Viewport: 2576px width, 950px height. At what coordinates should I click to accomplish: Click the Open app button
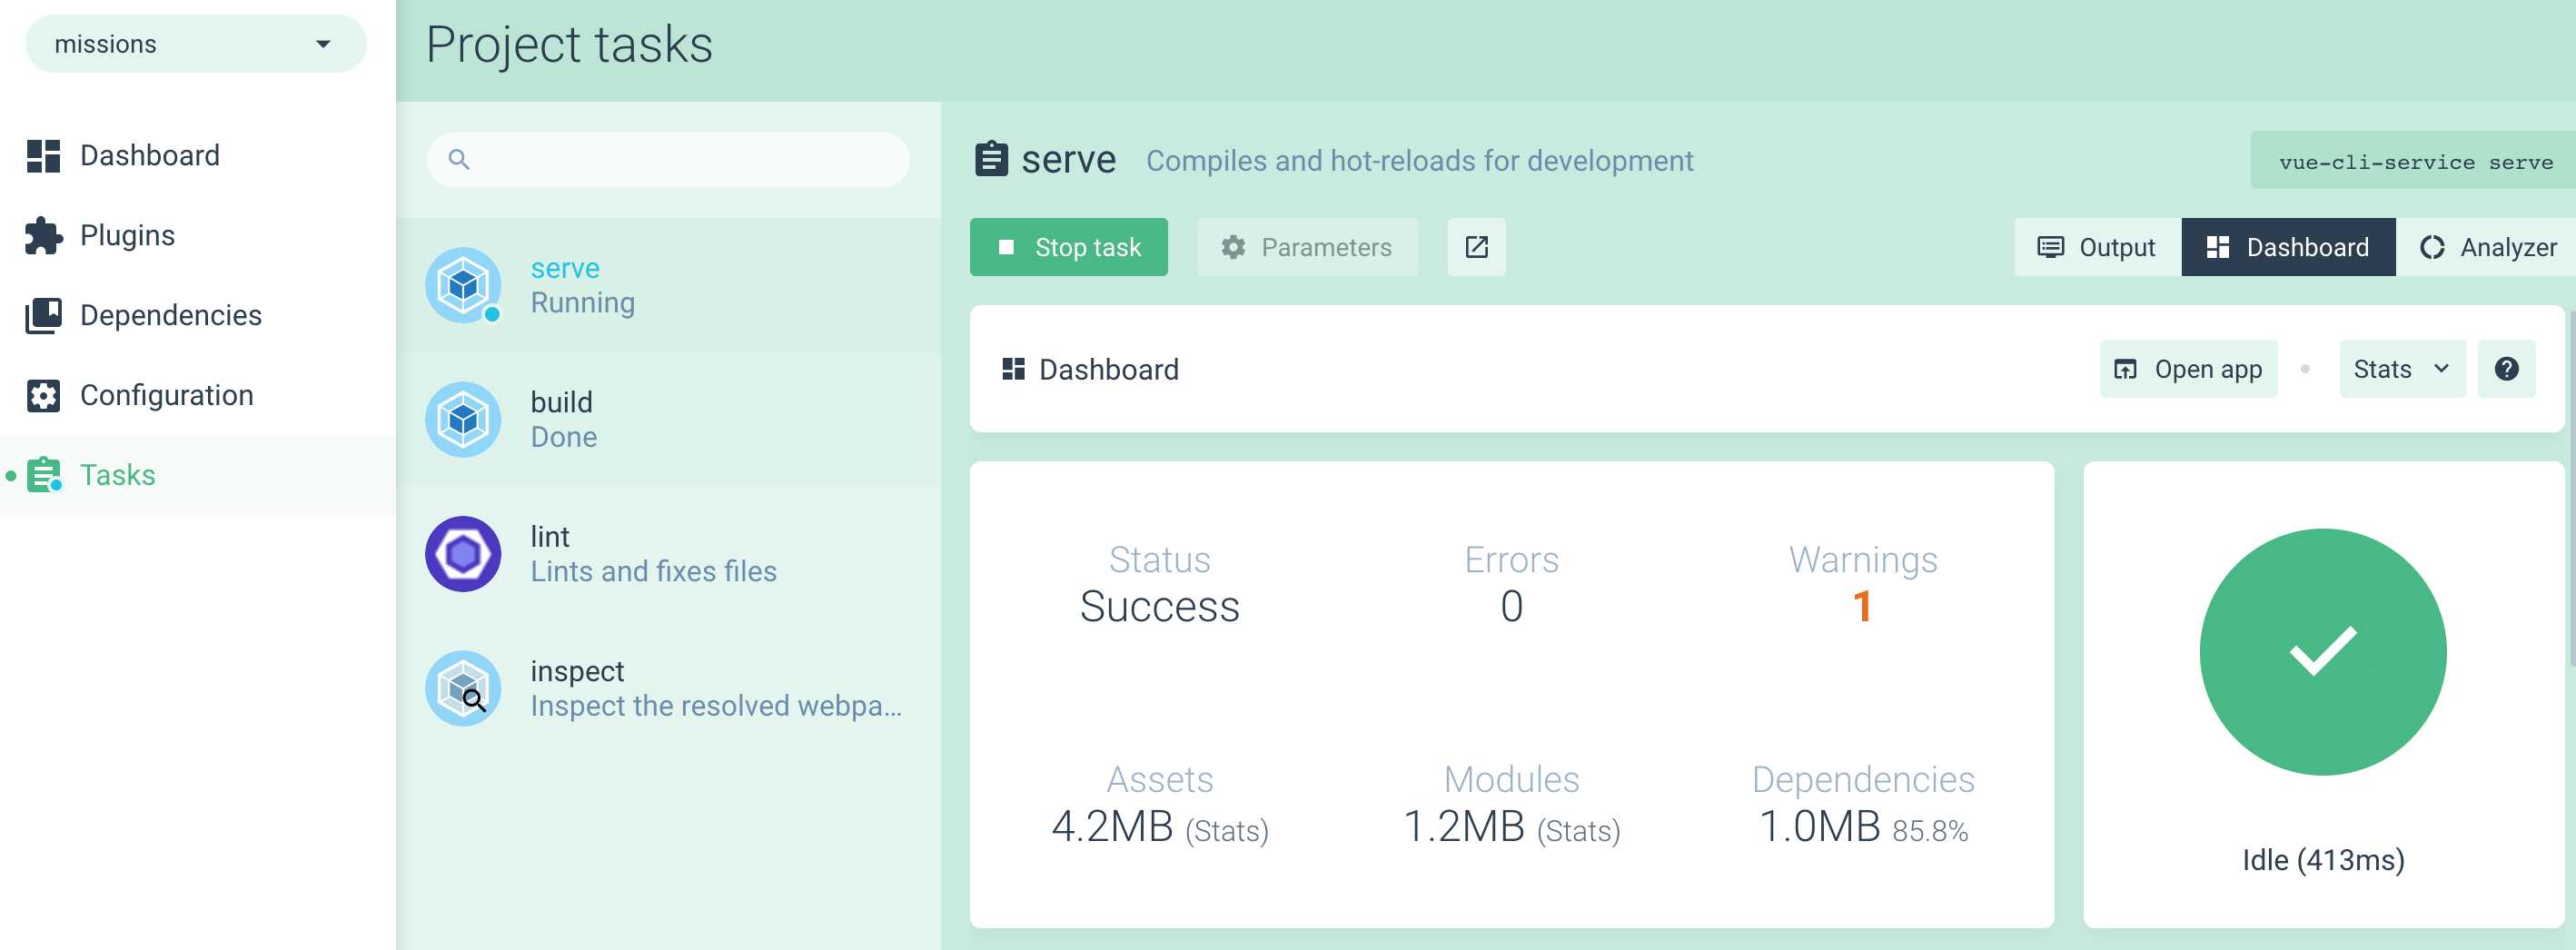[x=2188, y=369]
